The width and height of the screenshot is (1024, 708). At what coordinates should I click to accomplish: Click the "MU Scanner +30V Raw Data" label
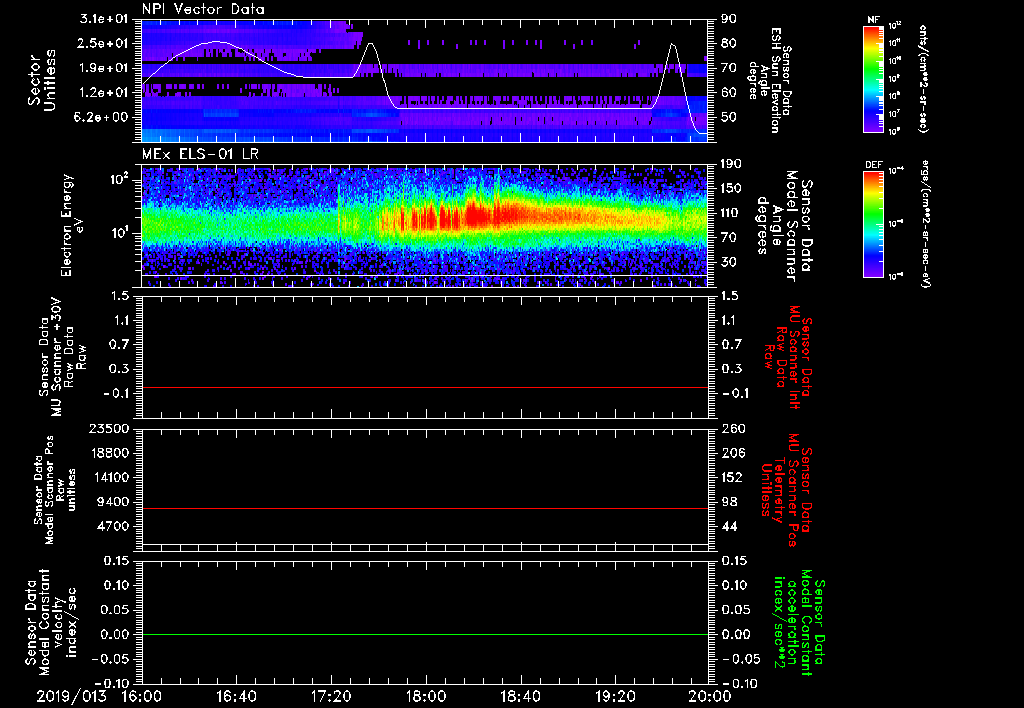coord(62,357)
